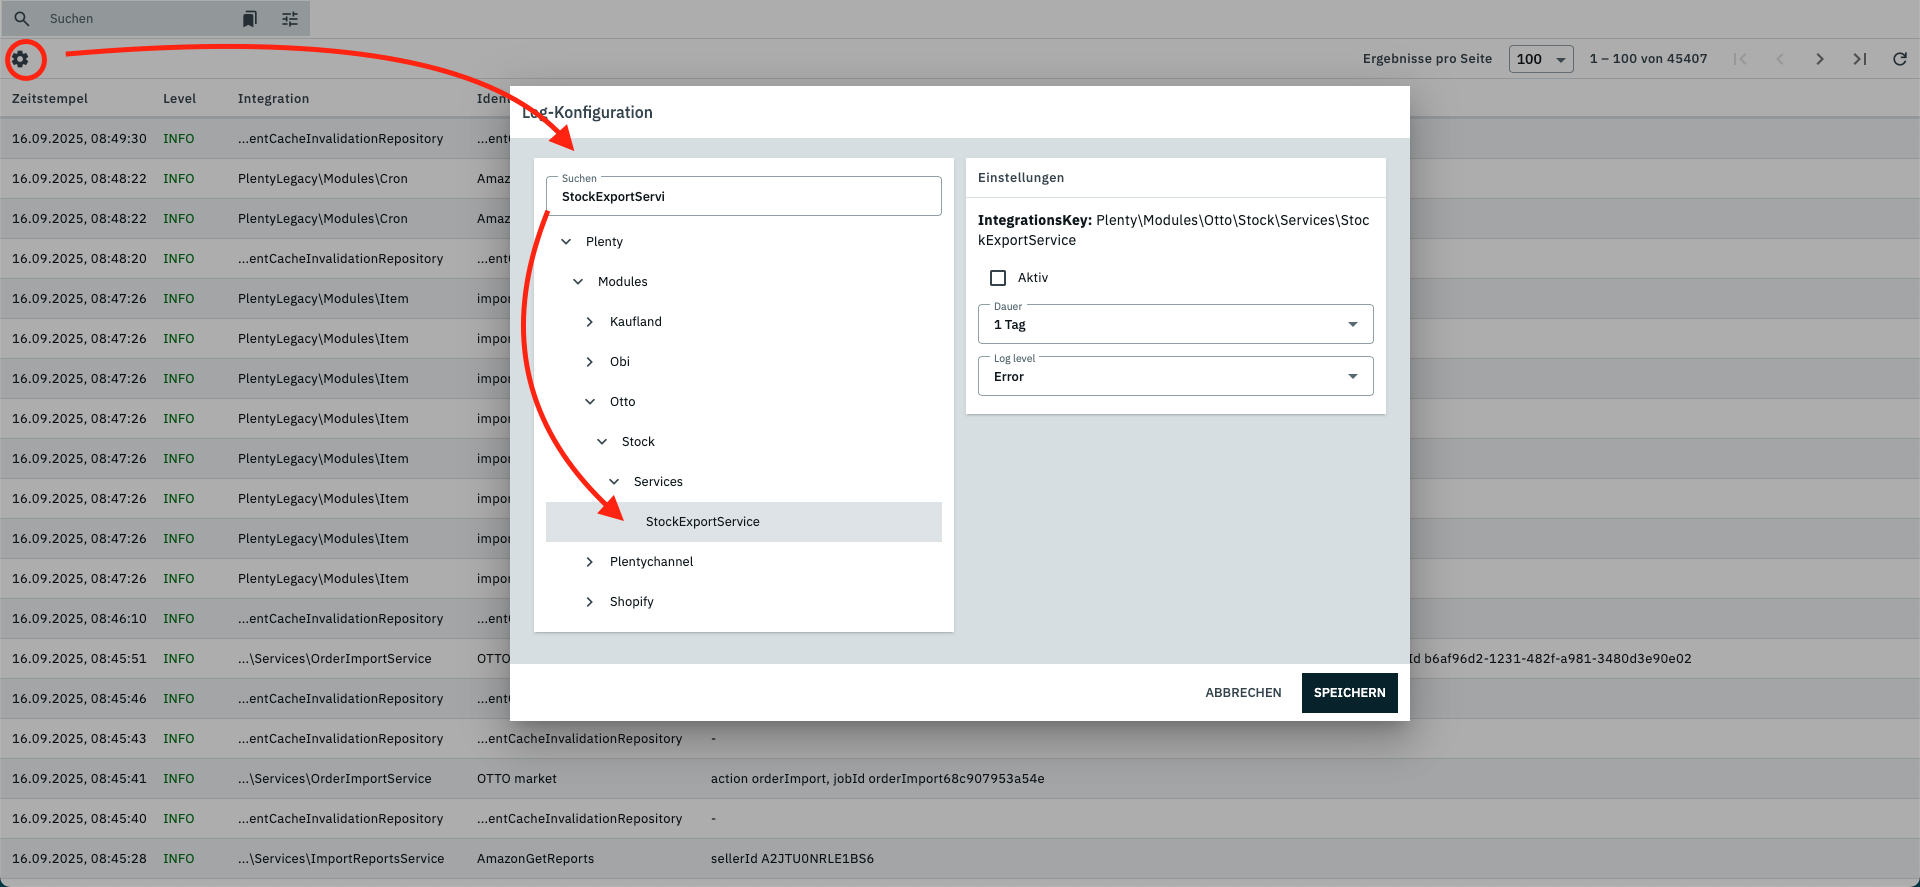The width and height of the screenshot is (1920, 887).
Task: Select the Plentychannel tree item
Action: [x=651, y=562]
